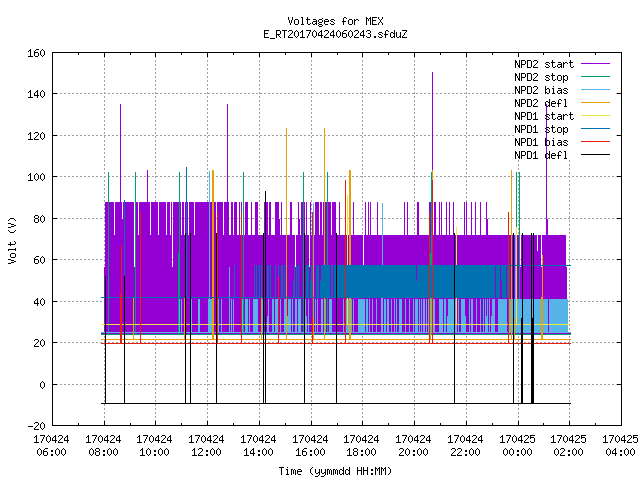640x480 pixels.
Task: Select the 'NPD1 bias' legend label
Action: pyautogui.click(x=541, y=142)
